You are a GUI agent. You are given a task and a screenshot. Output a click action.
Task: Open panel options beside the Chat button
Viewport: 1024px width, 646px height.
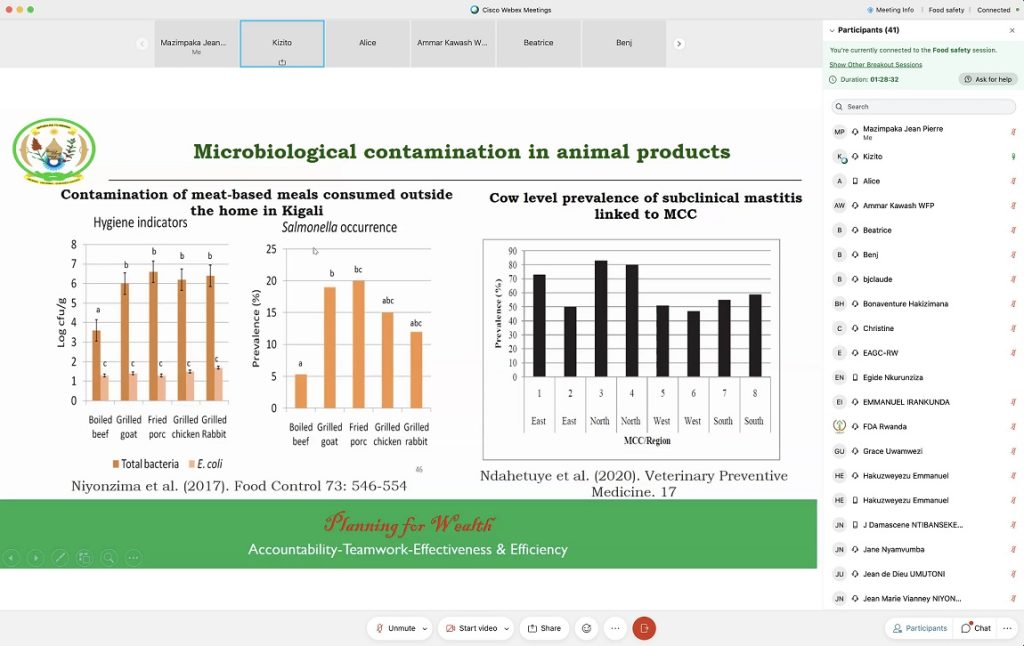pyautogui.click(x=1008, y=628)
